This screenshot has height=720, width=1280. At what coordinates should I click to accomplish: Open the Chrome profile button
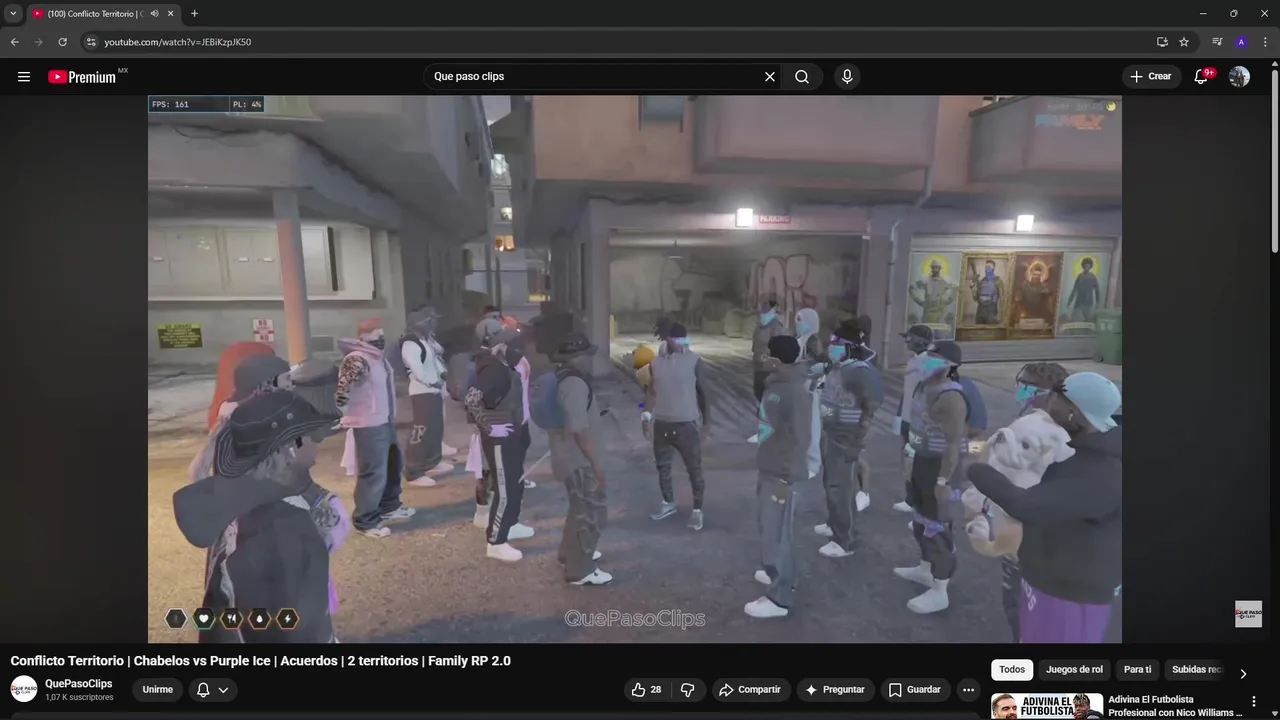click(x=1241, y=42)
